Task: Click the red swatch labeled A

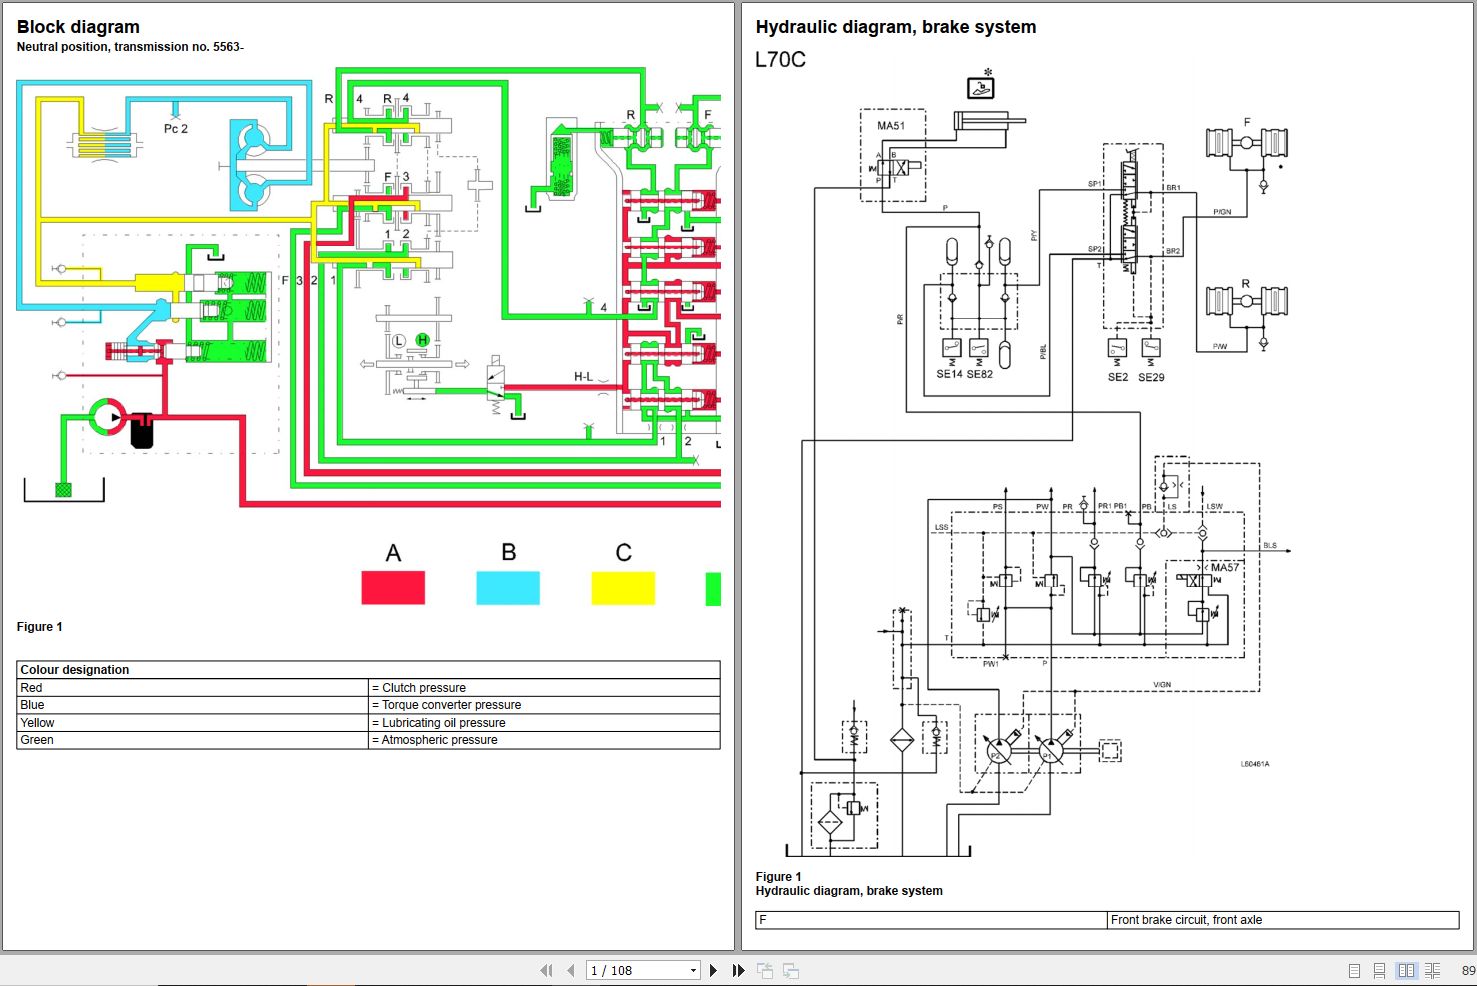Action: (x=392, y=588)
